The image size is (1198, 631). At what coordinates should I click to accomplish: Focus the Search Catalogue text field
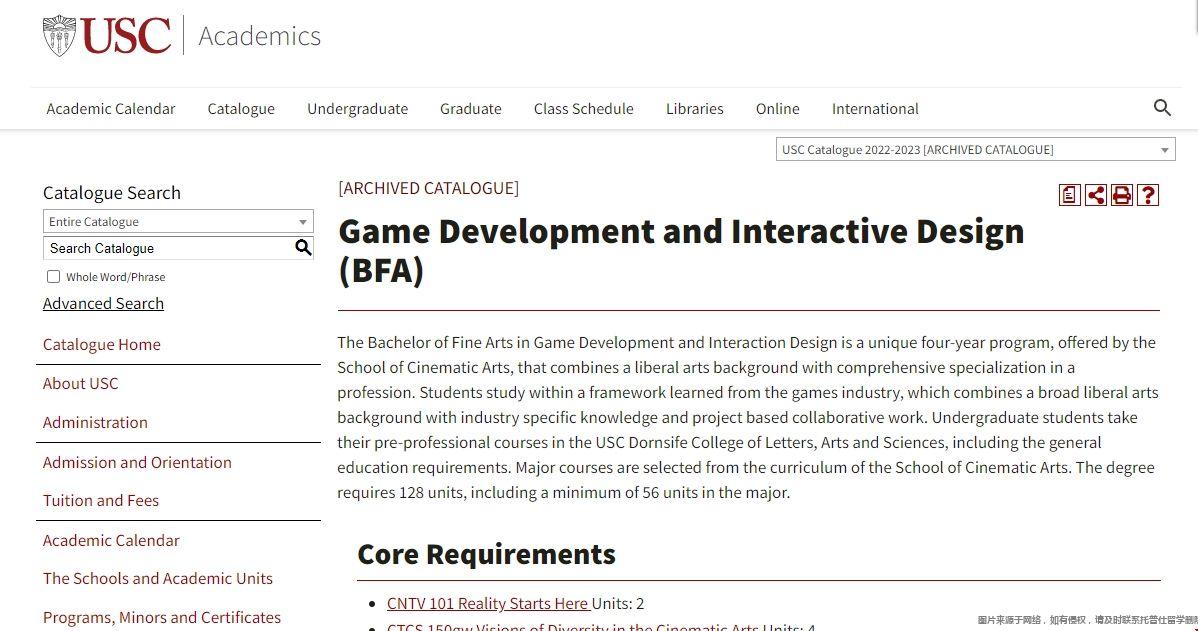168,248
